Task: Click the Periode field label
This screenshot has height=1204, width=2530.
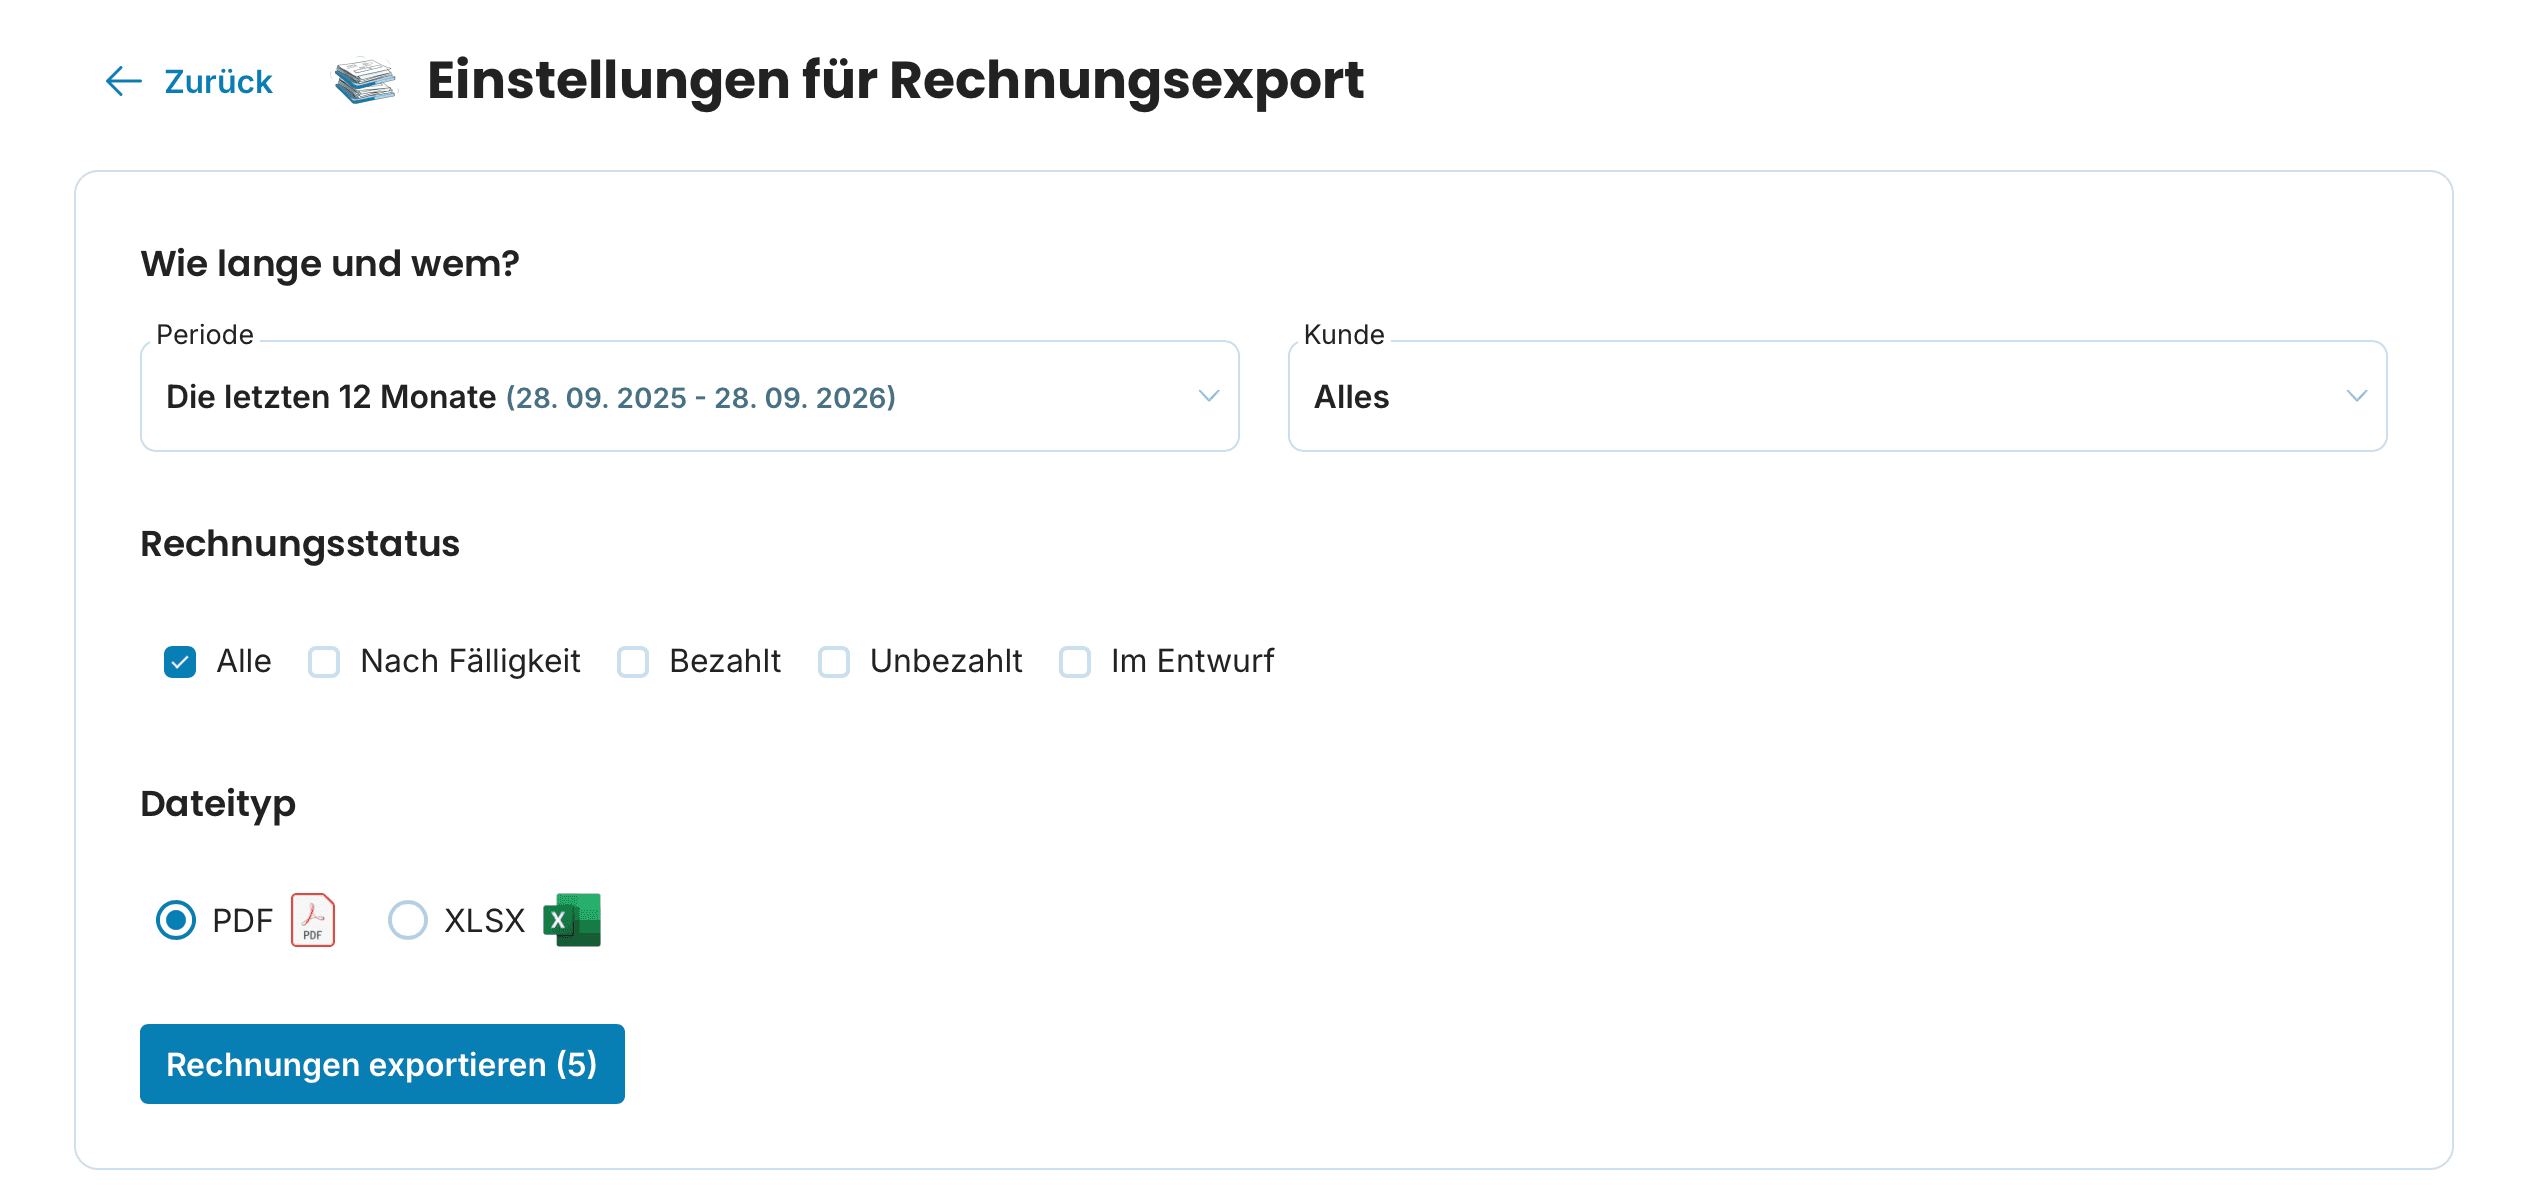Action: (205, 335)
